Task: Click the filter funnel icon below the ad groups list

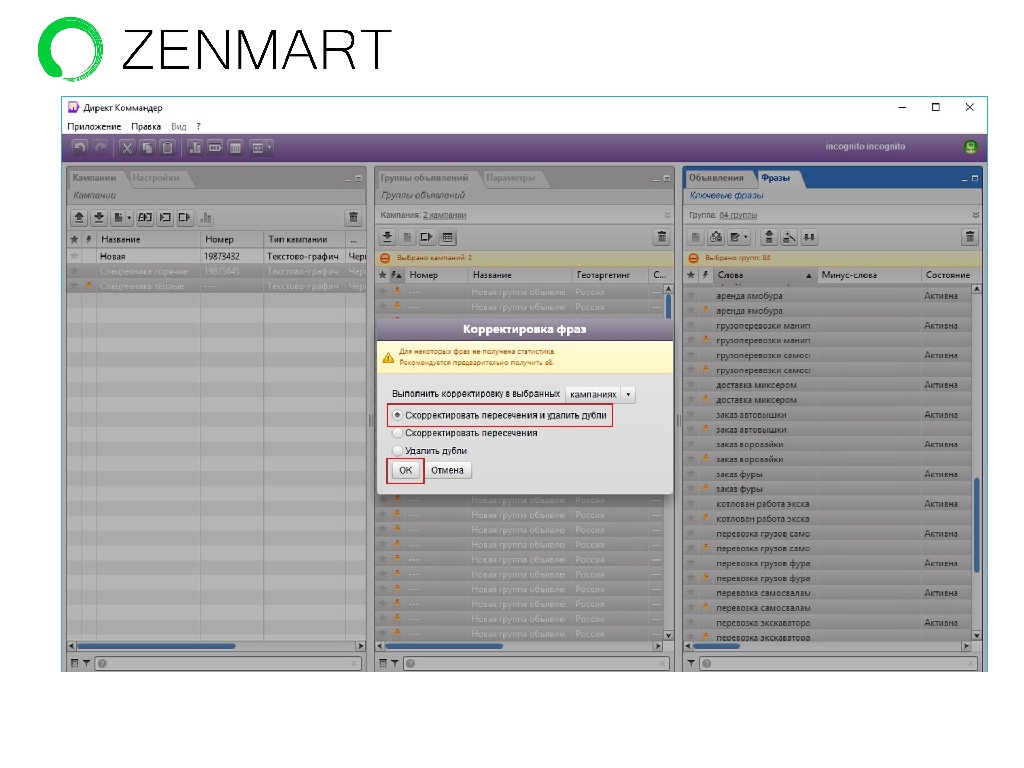Action: coord(394,664)
